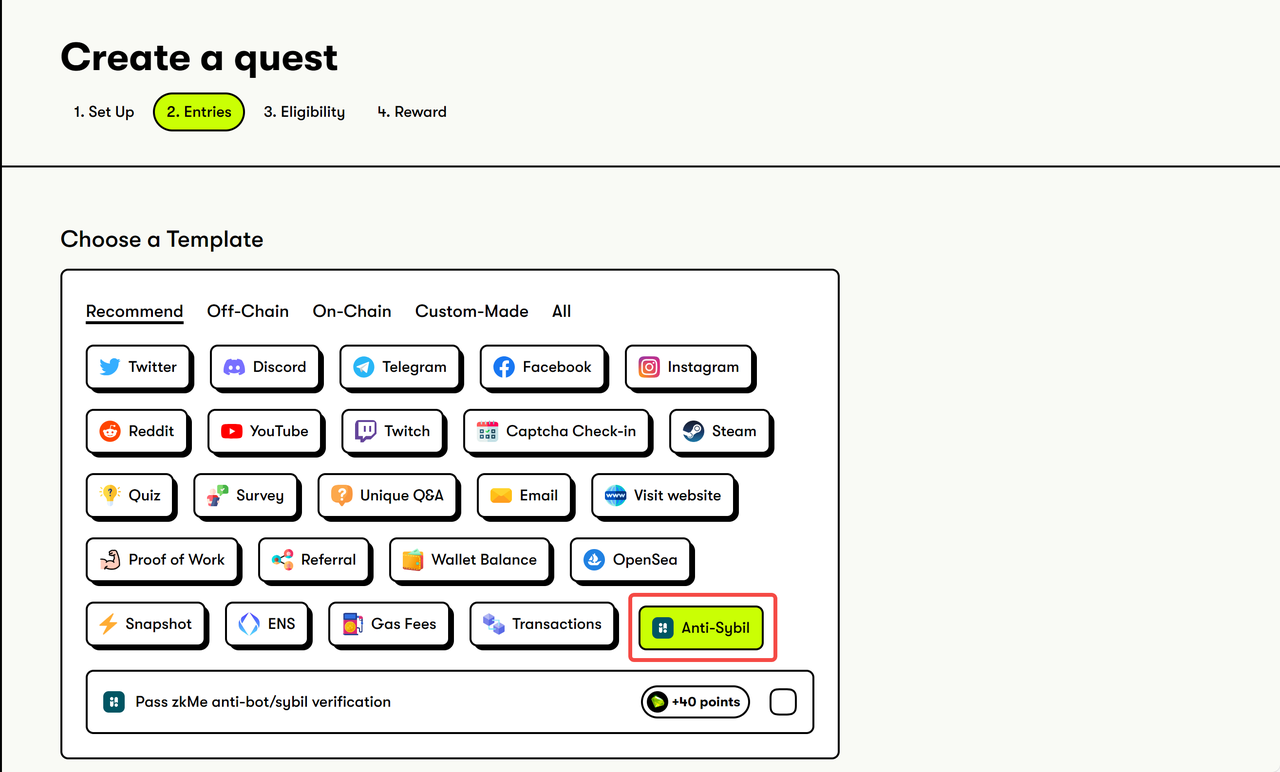Select the Snapshot lightning bolt icon
This screenshot has width=1280, height=772.
[108, 624]
